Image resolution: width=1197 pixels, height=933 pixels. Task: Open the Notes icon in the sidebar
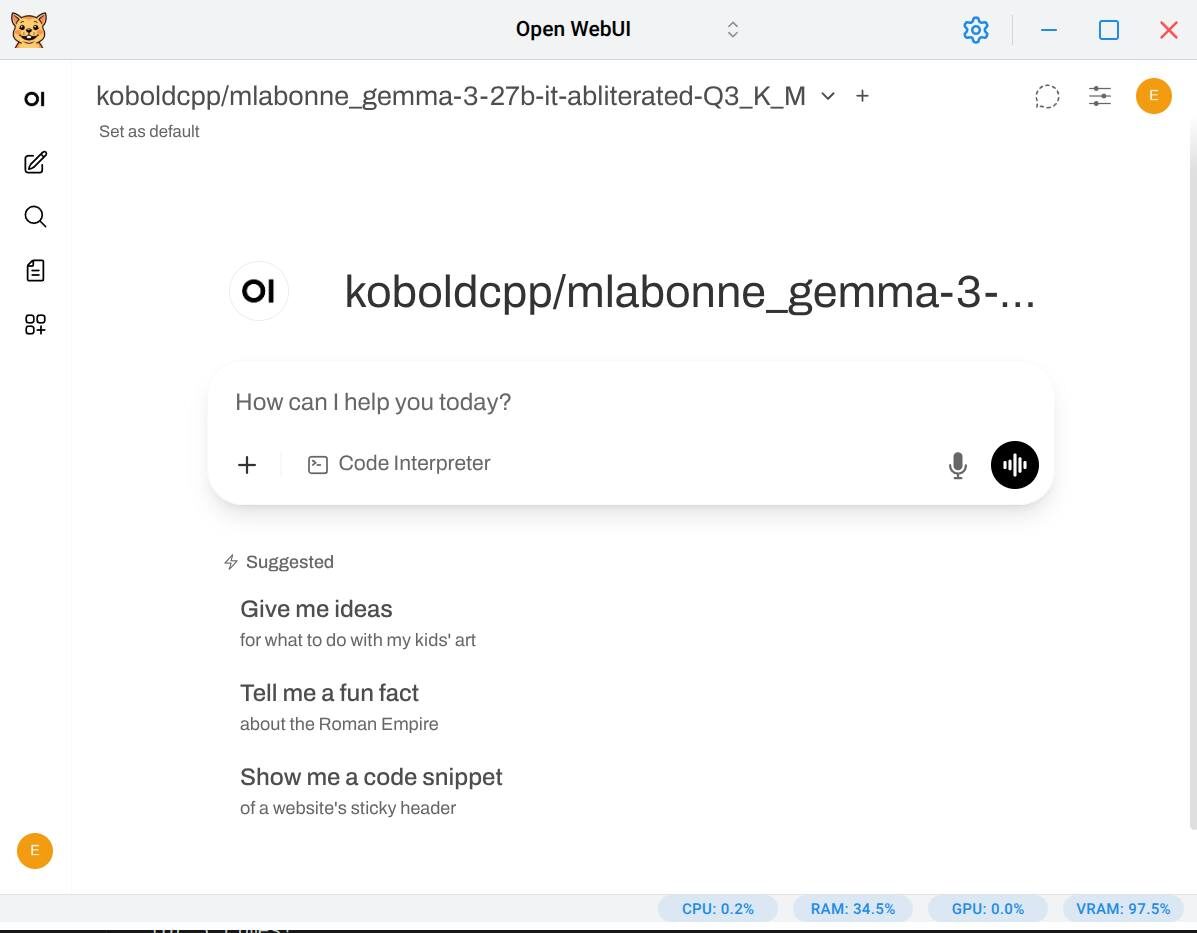coord(35,270)
